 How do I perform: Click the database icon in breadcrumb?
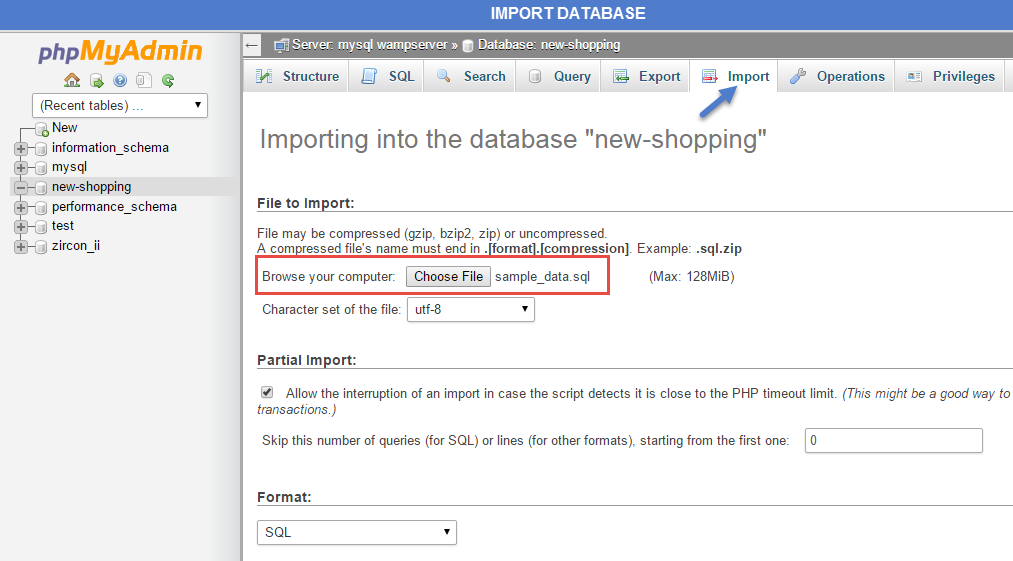pyautogui.click(x=468, y=46)
